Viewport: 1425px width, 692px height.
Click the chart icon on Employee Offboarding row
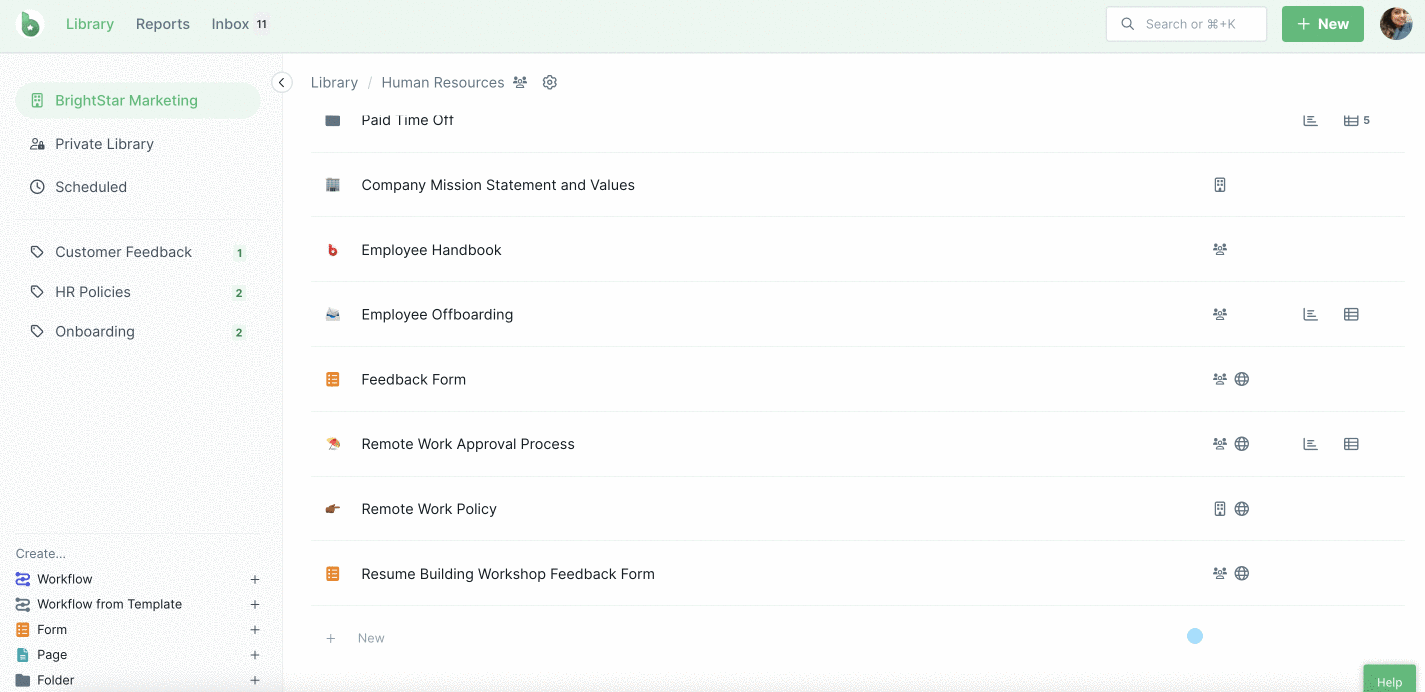pyautogui.click(x=1310, y=314)
